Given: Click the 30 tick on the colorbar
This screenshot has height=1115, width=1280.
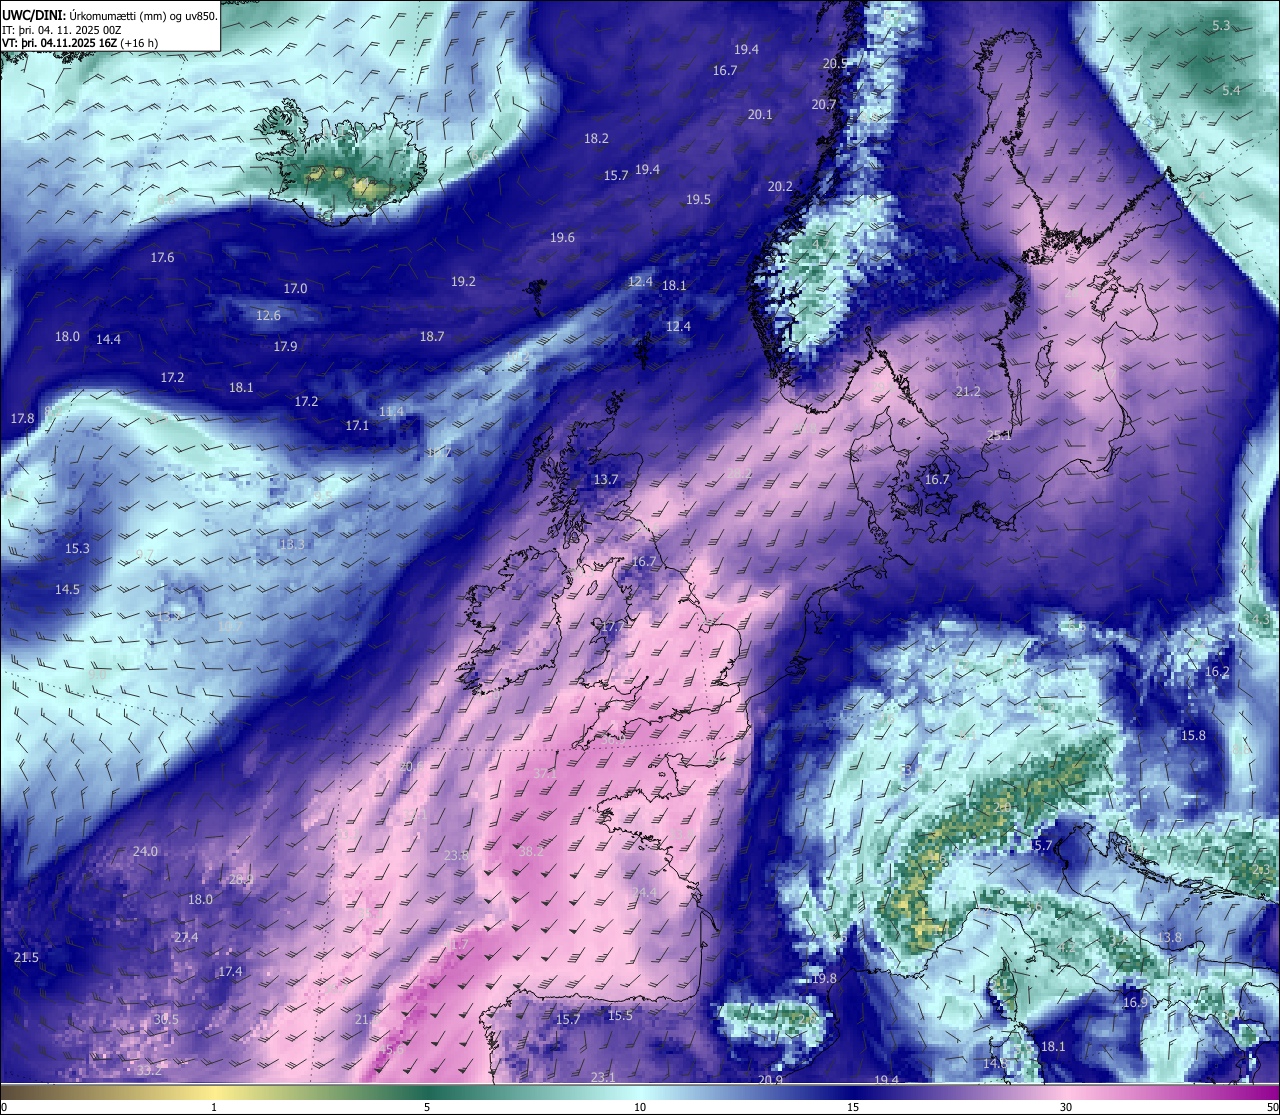Looking at the screenshot, I should [1066, 1107].
